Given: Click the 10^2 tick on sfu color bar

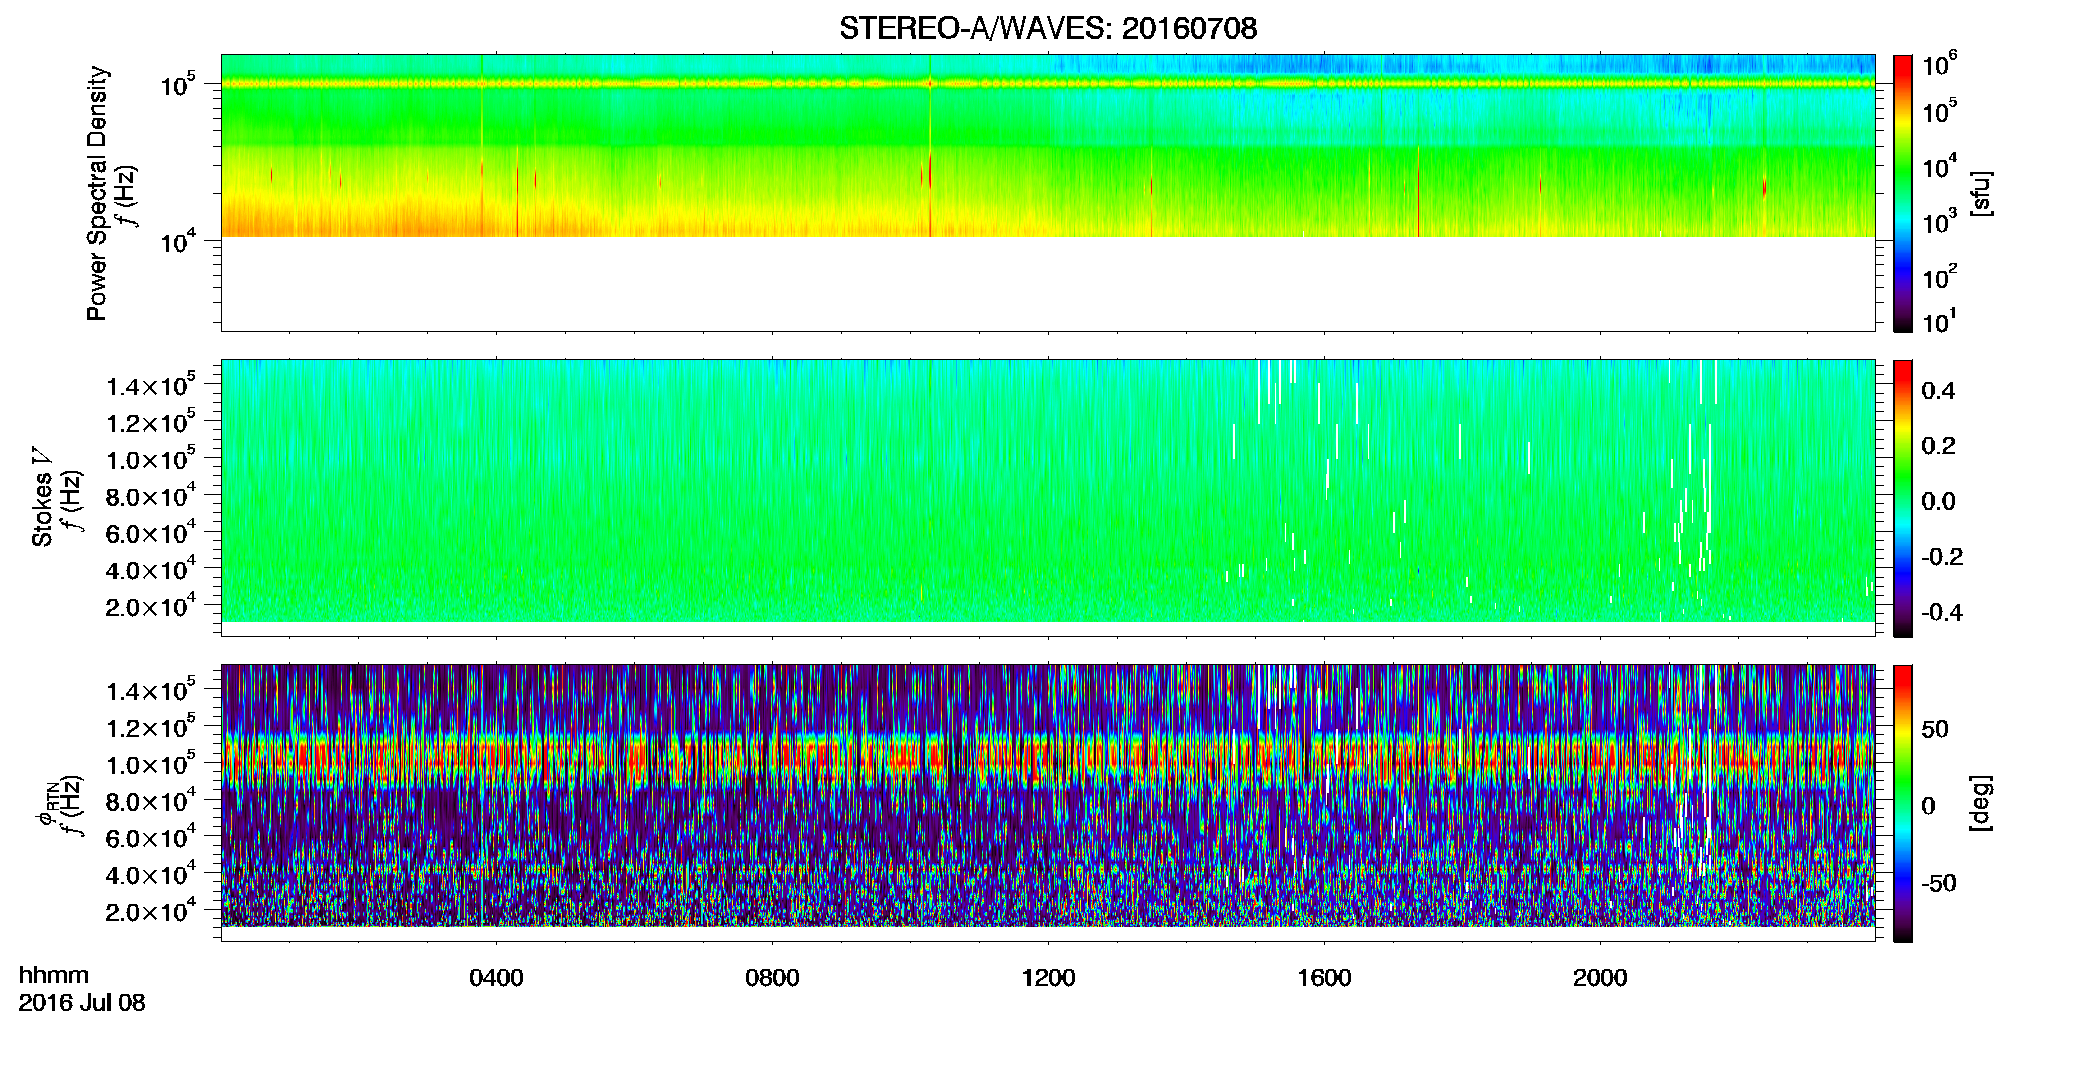Looking at the screenshot, I should click(x=1940, y=277).
